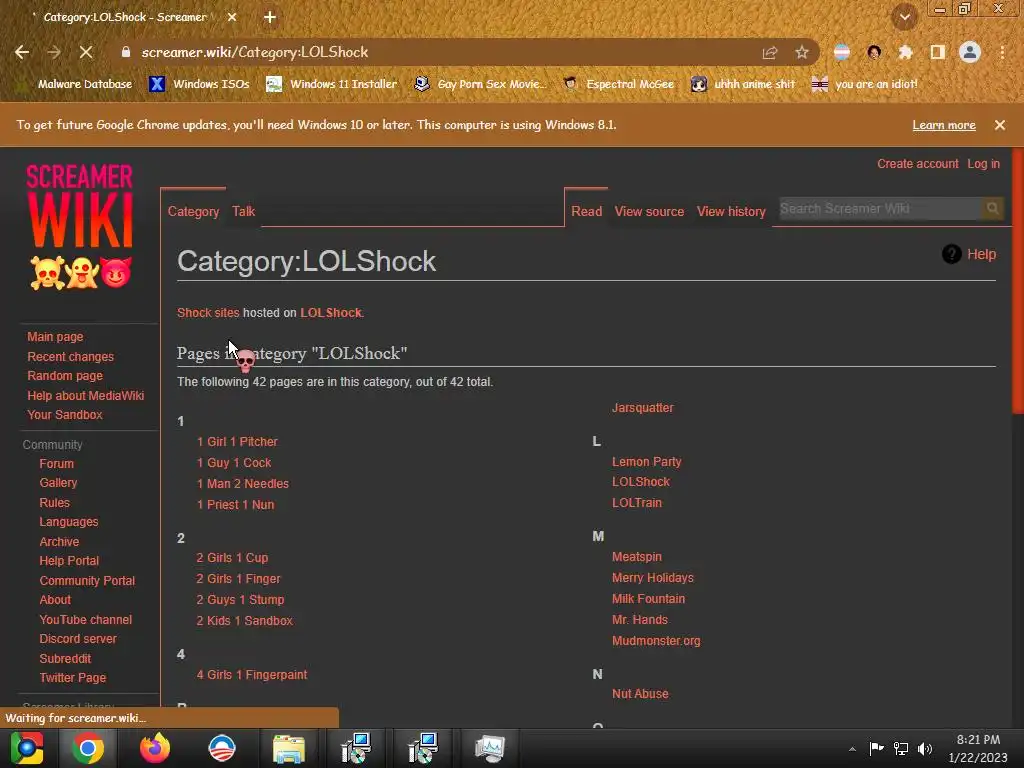Screen dimensions: 1024x768
Task: Click Learn more in the update notice
Action: (x=944, y=125)
